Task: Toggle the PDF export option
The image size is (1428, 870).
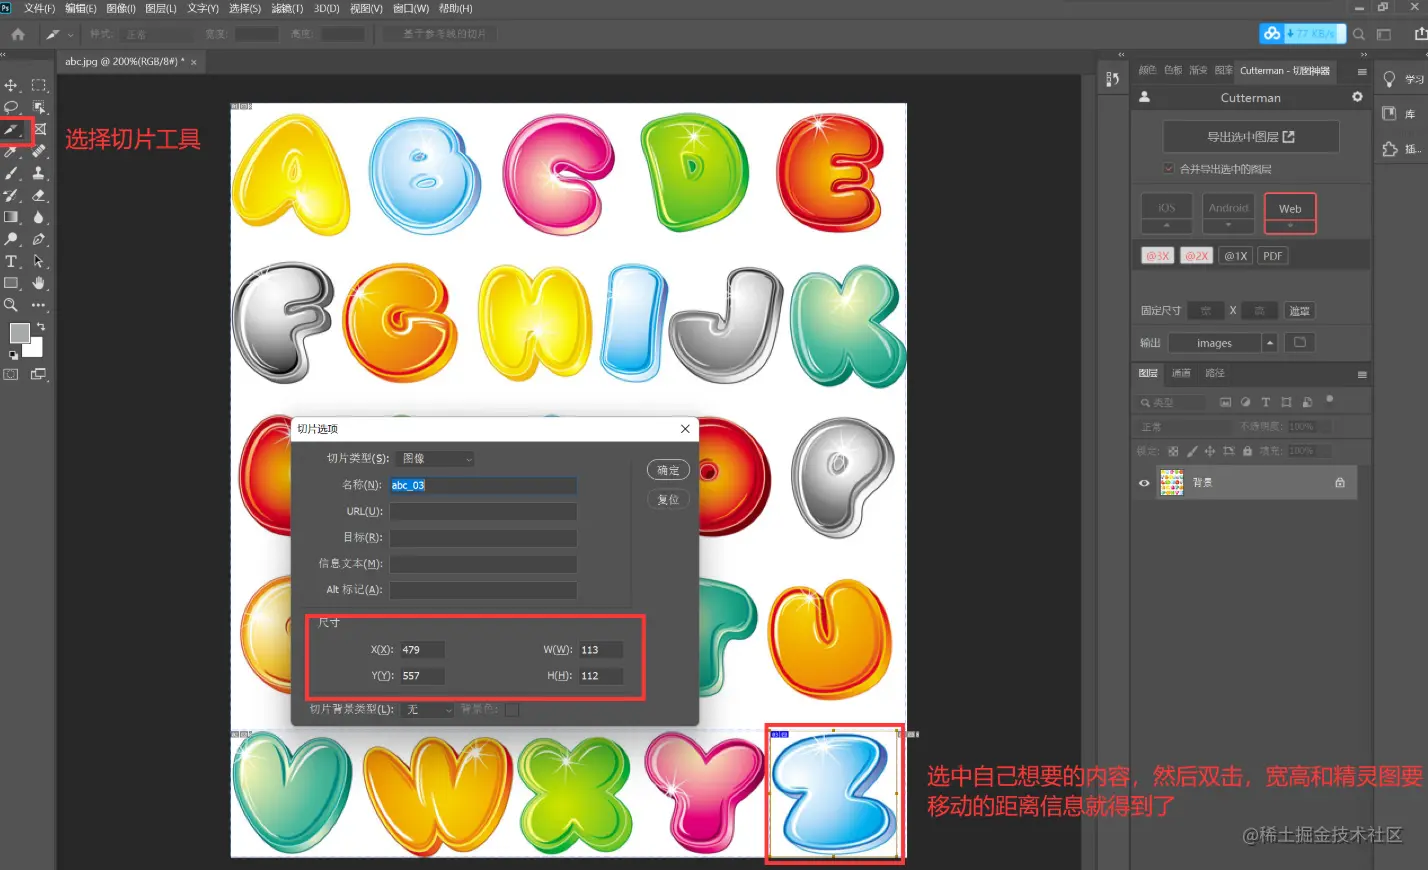Action: point(1272,256)
